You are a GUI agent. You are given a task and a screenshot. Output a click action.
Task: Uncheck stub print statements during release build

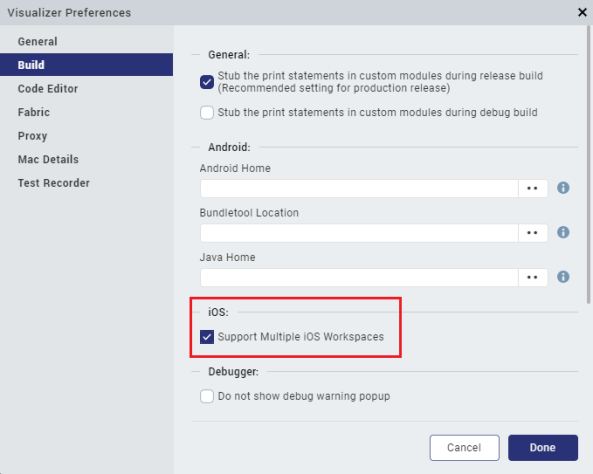(207, 82)
